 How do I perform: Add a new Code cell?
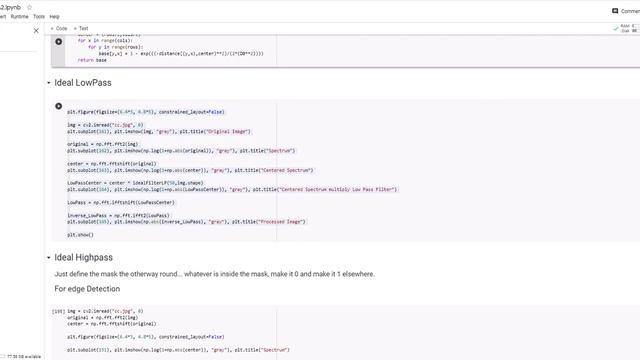(59, 29)
